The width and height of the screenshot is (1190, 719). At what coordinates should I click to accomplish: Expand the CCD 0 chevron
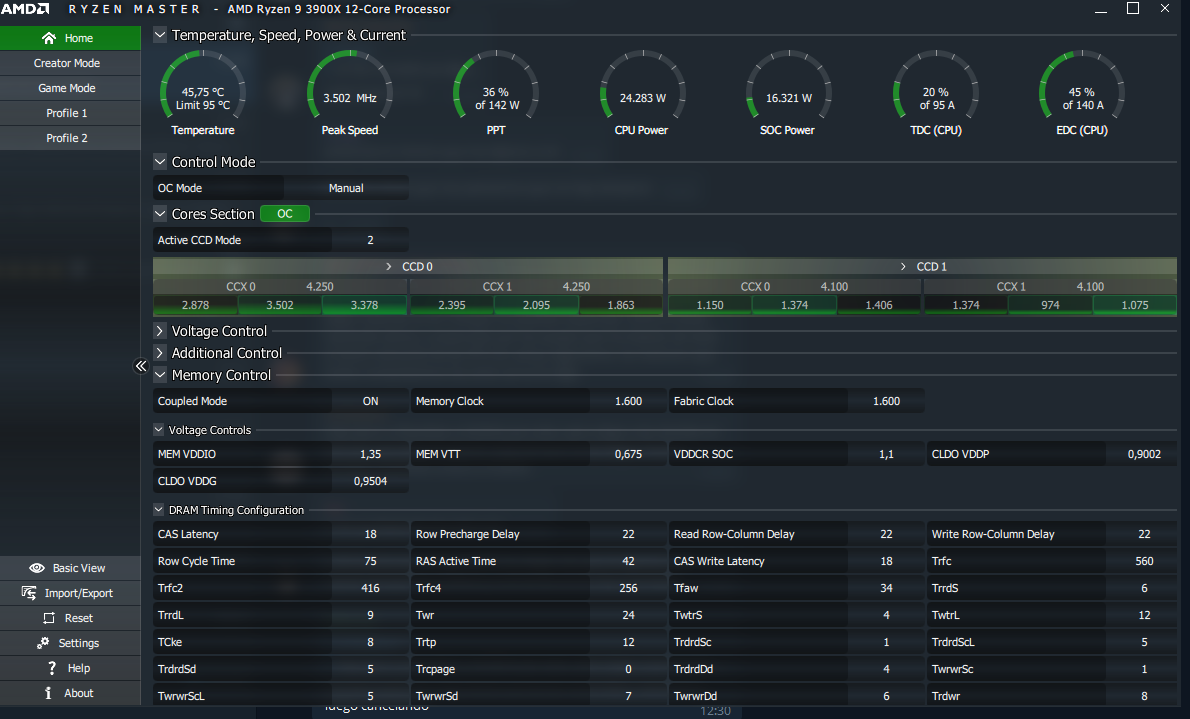click(x=389, y=266)
